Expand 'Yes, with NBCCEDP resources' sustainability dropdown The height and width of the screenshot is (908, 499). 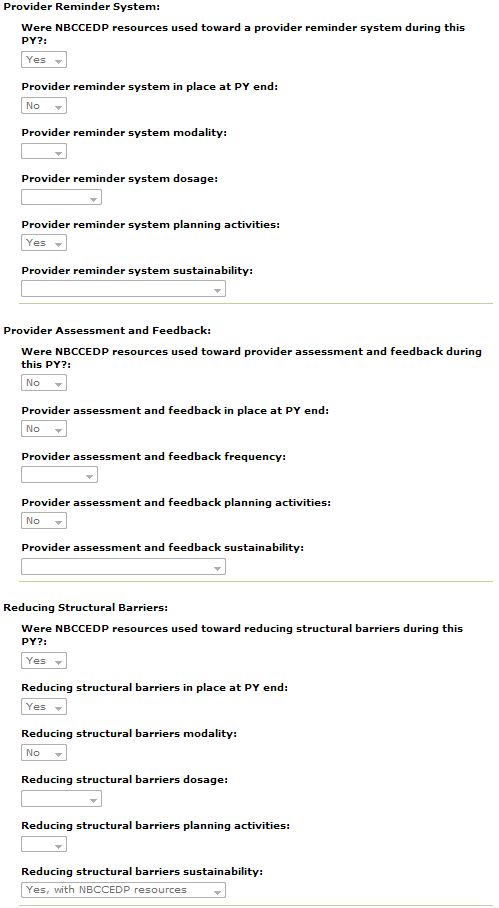pyautogui.click(x=123, y=890)
